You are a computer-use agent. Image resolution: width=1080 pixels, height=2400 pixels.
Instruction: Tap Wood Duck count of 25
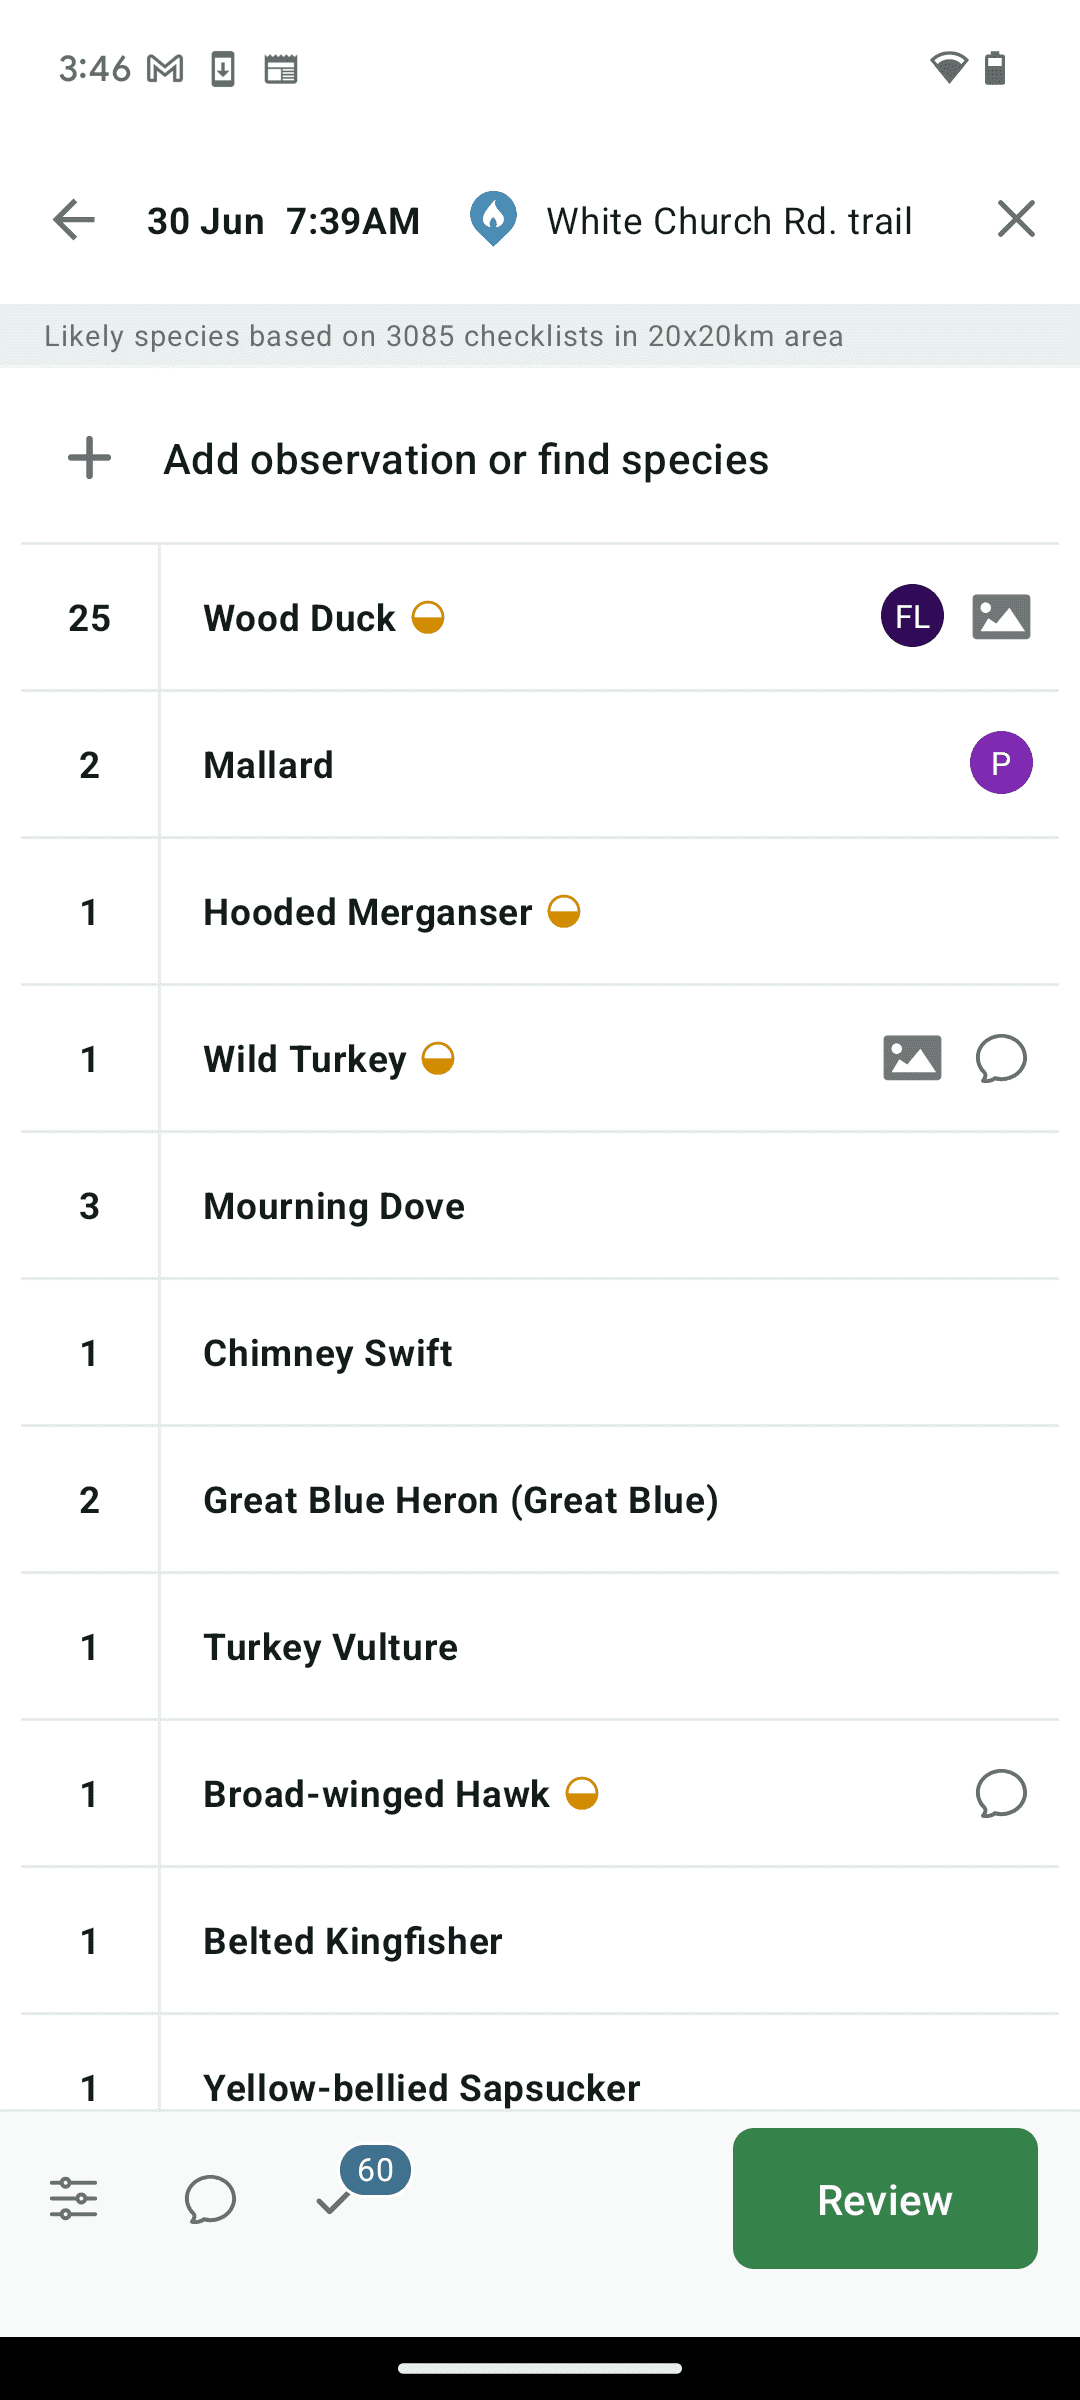coord(89,618)
